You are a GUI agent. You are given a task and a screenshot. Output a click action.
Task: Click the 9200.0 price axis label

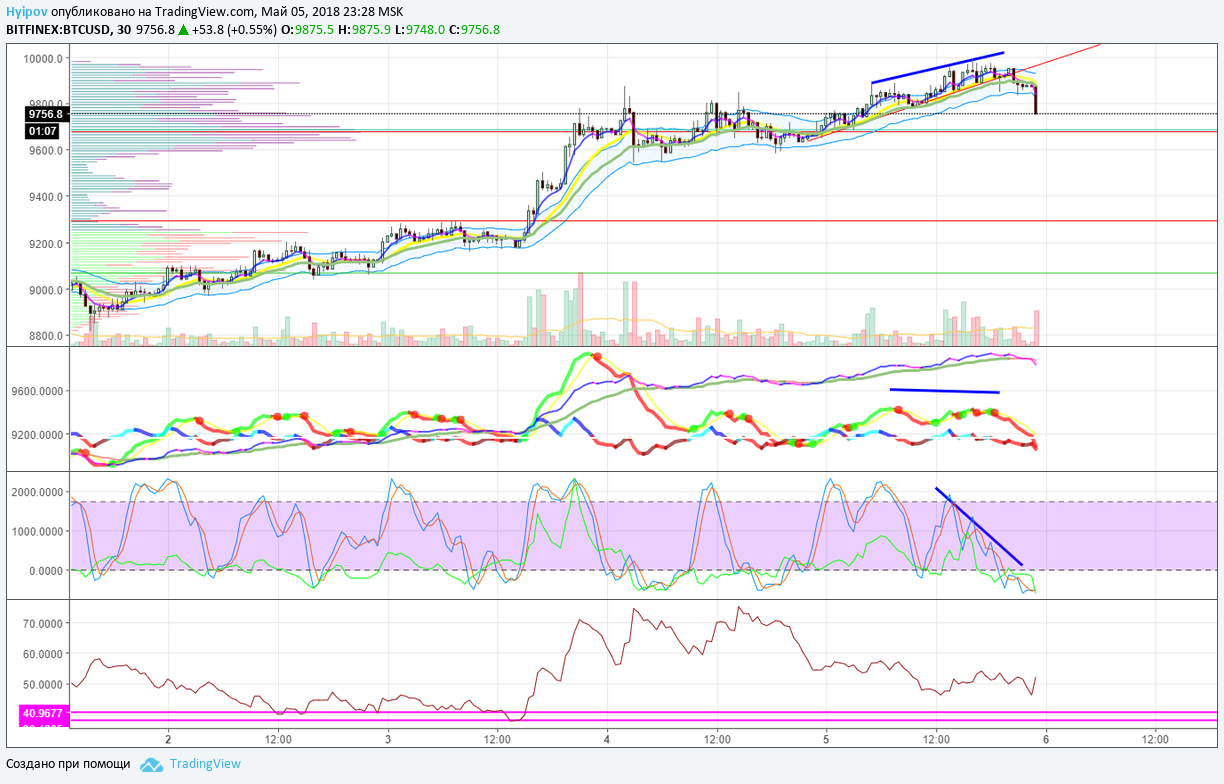[47, 243]
